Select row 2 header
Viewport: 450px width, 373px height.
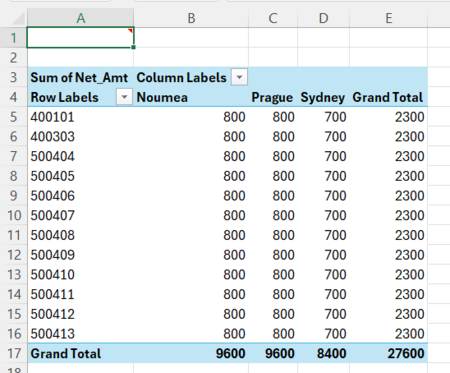coord(13,58)
